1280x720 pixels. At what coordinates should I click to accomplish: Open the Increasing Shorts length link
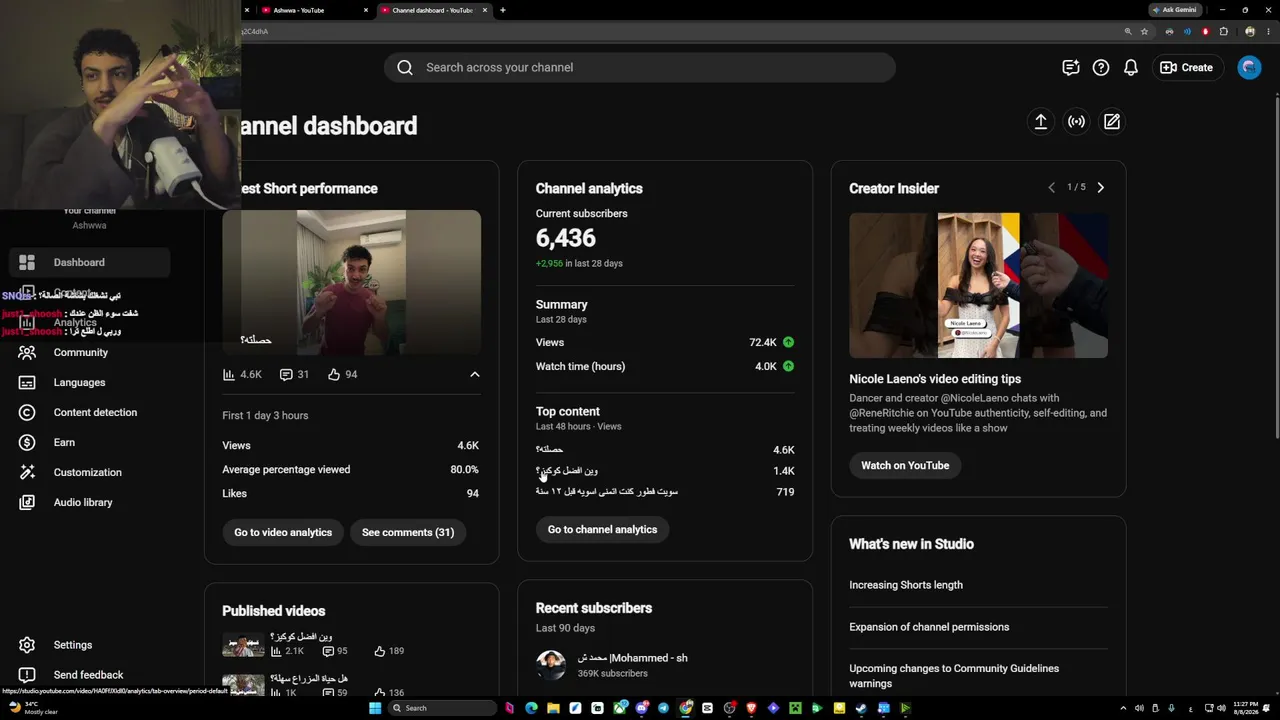[x=906, y=585]
